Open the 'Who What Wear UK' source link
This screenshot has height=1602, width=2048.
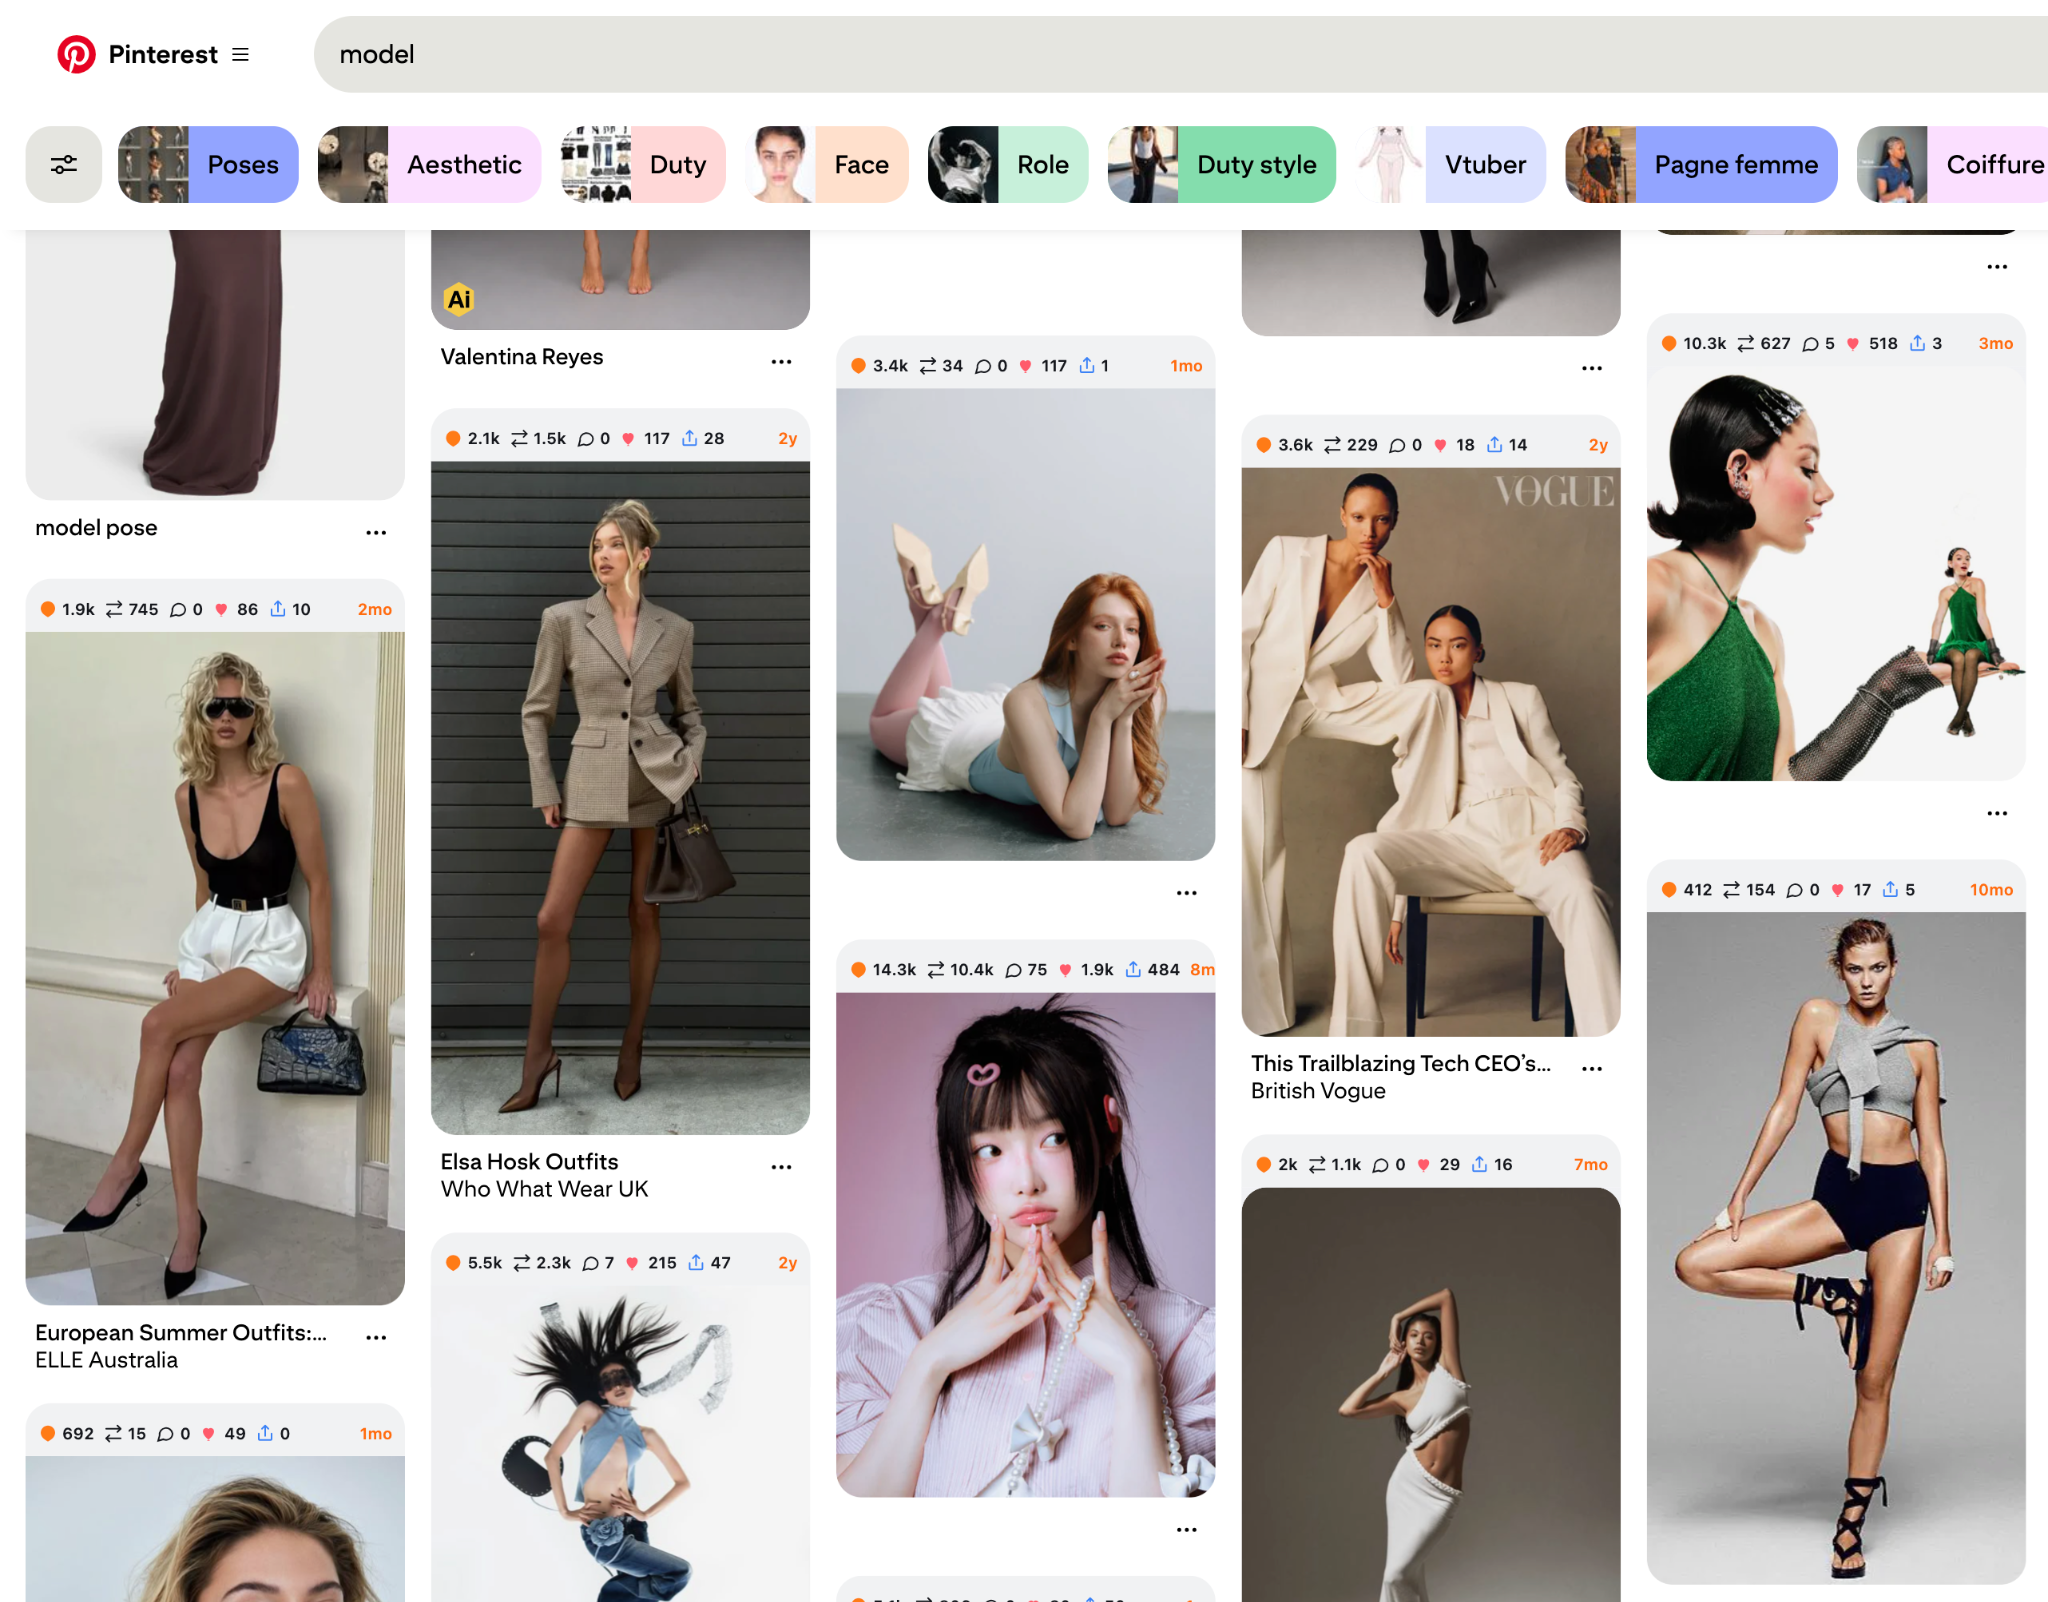pos(544,1189)
